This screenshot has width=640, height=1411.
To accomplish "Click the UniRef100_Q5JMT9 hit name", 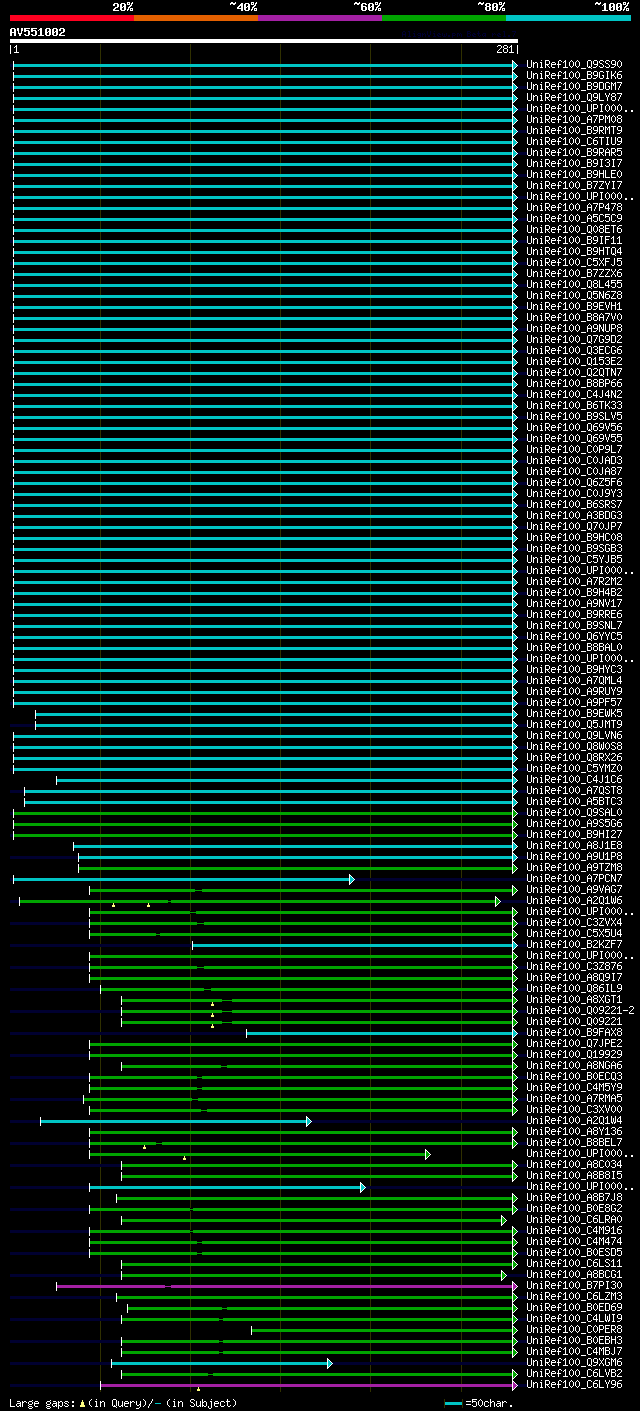I will tap(574, 725).
